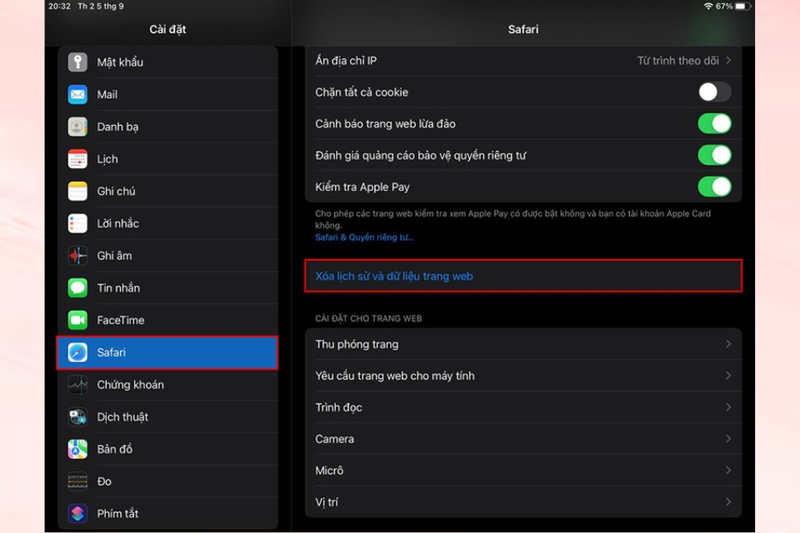
Task: Tap Từ trình theo dõi value
Action: coord(678,61)
